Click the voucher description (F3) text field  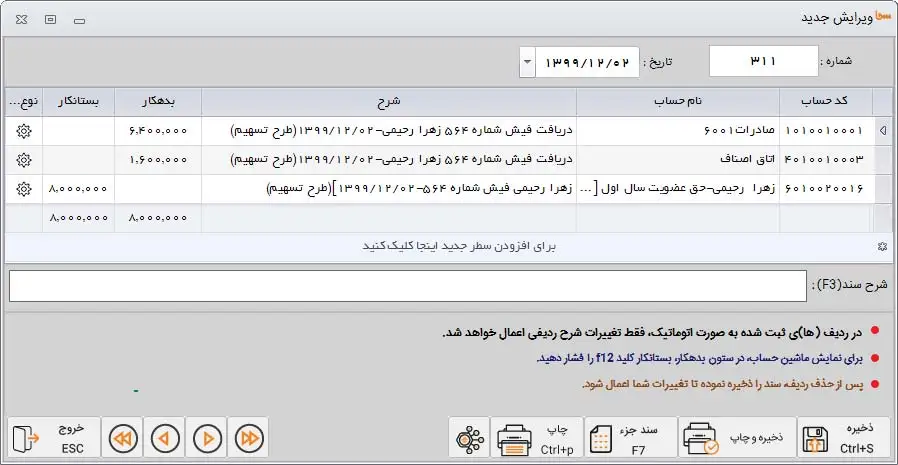406,286
